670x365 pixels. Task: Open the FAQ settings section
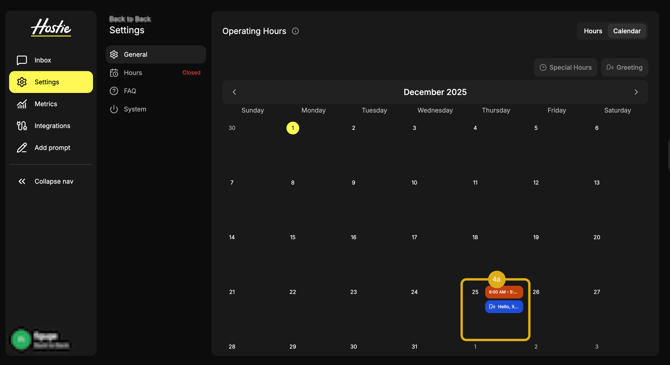point(156,91)
